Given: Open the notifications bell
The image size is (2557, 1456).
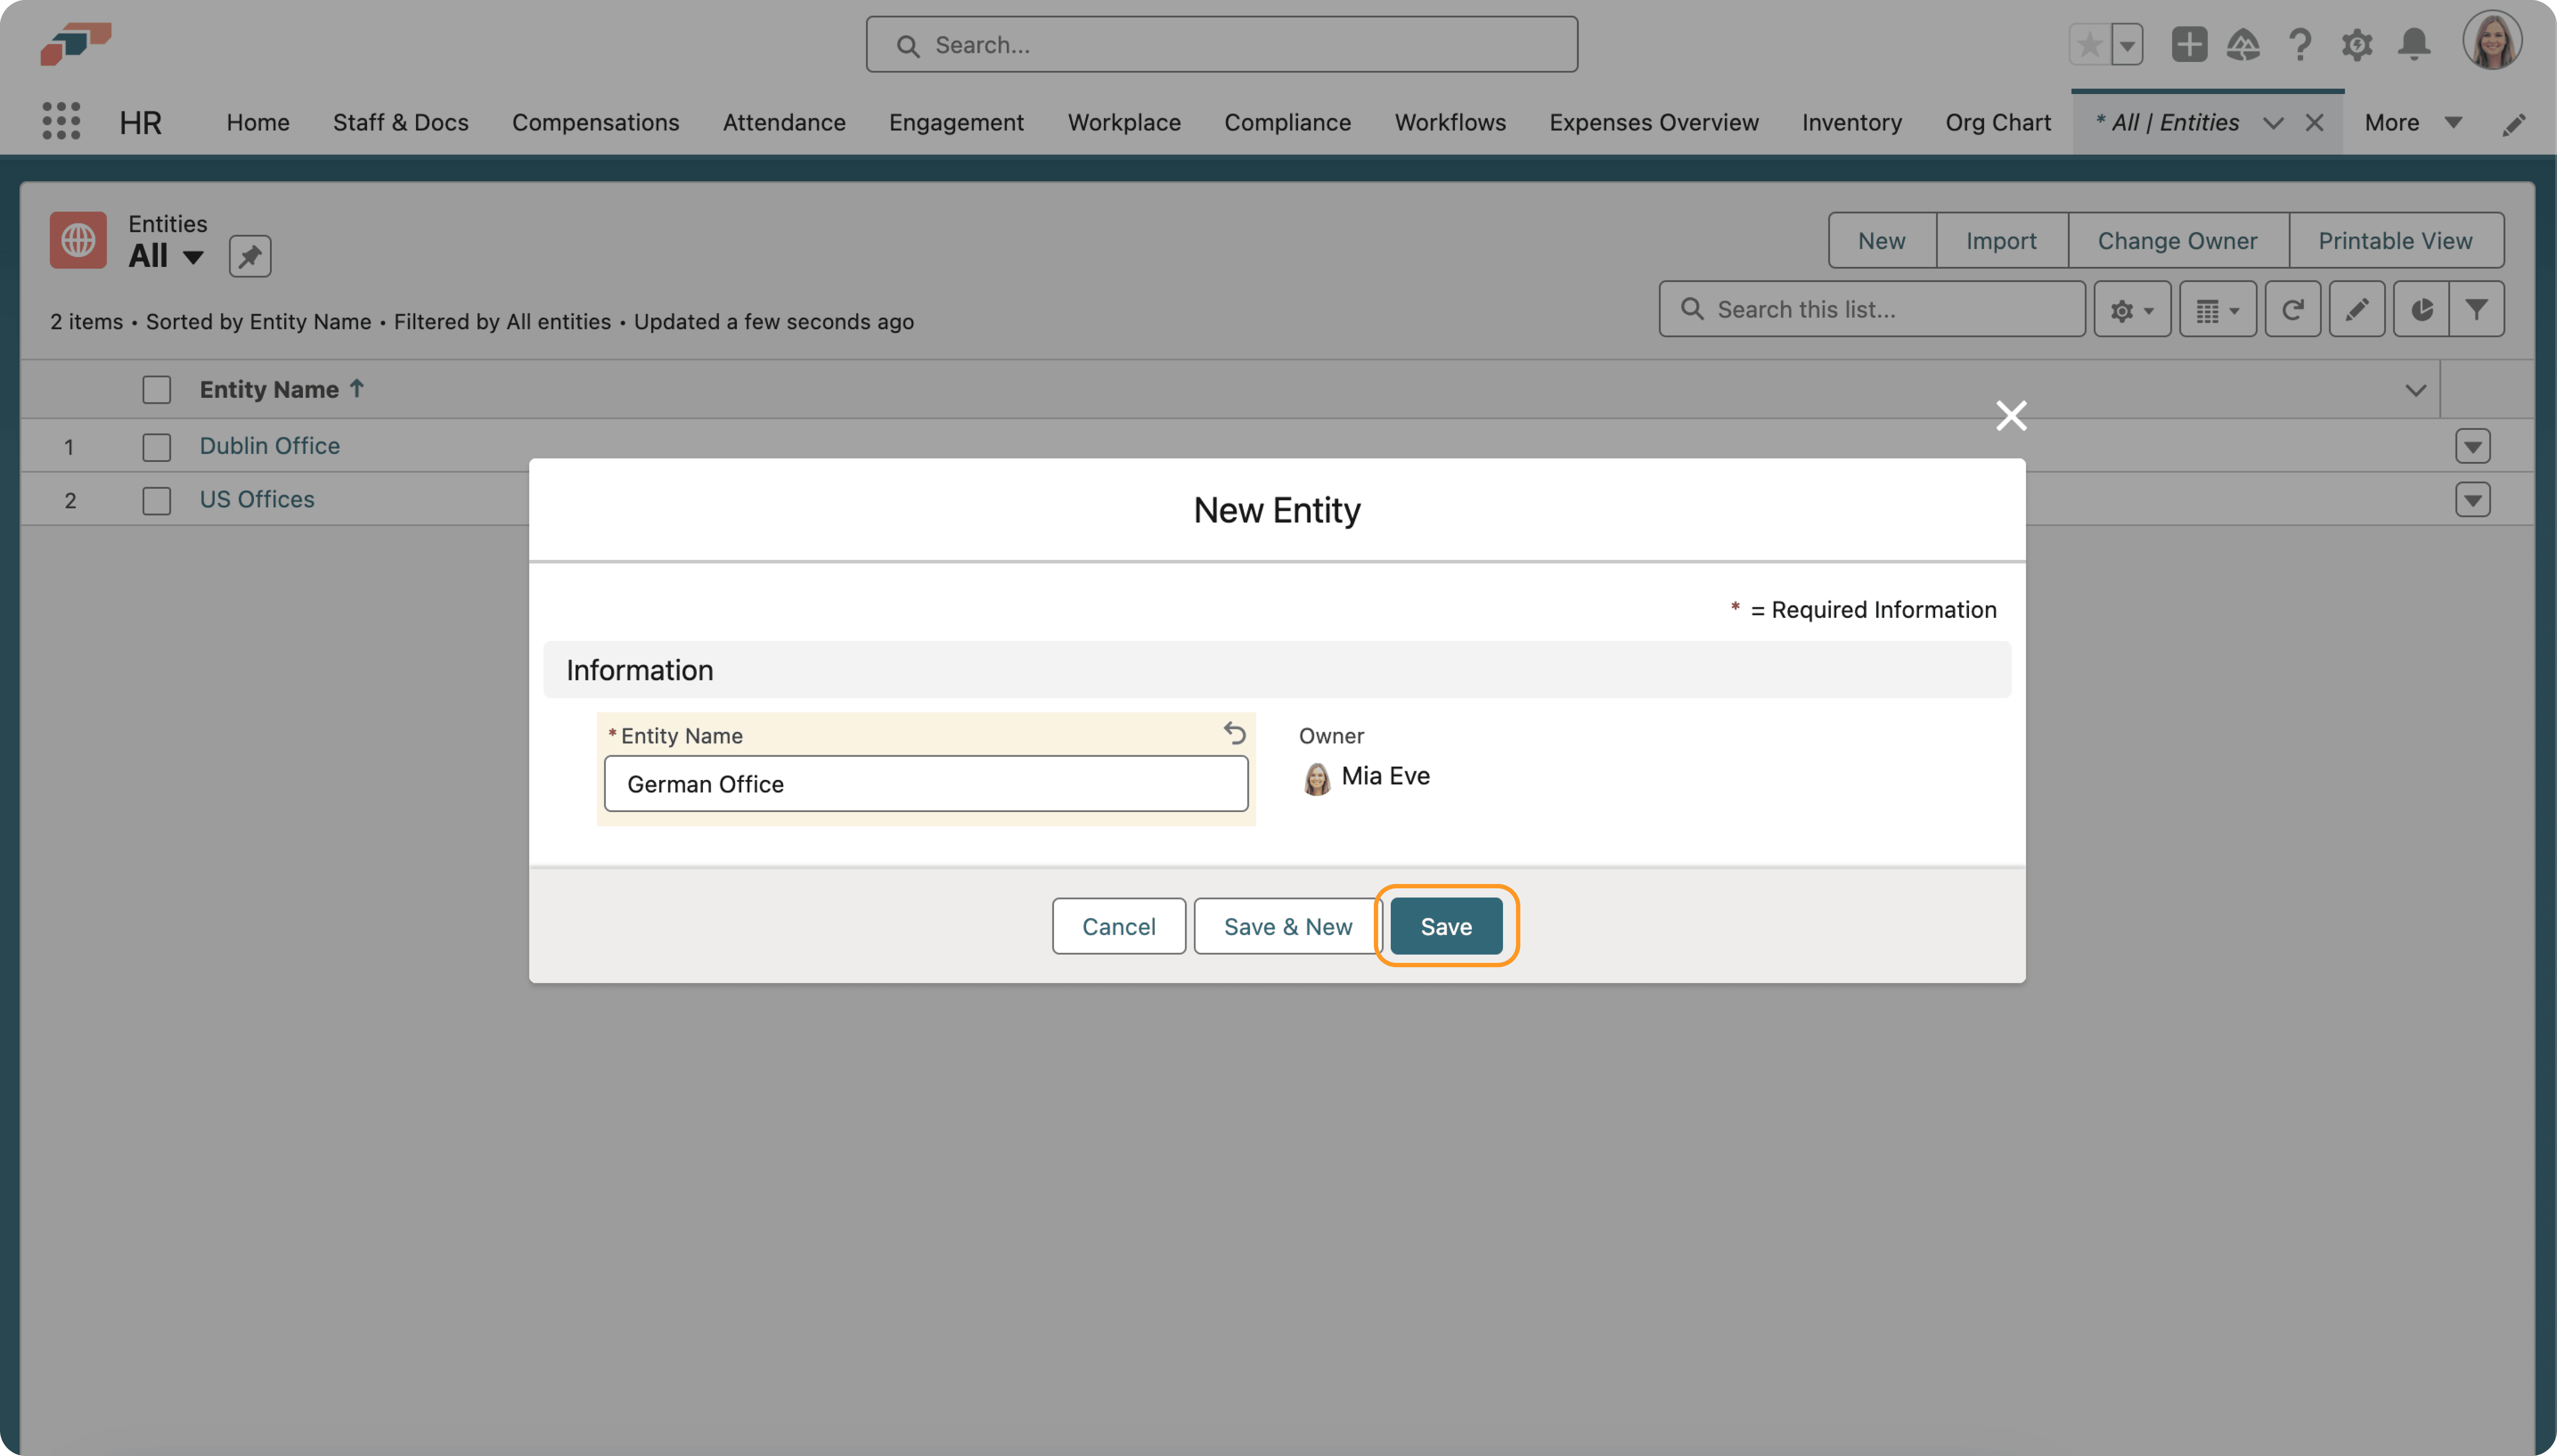Looking at the screenshot, I should point(2413,44).
